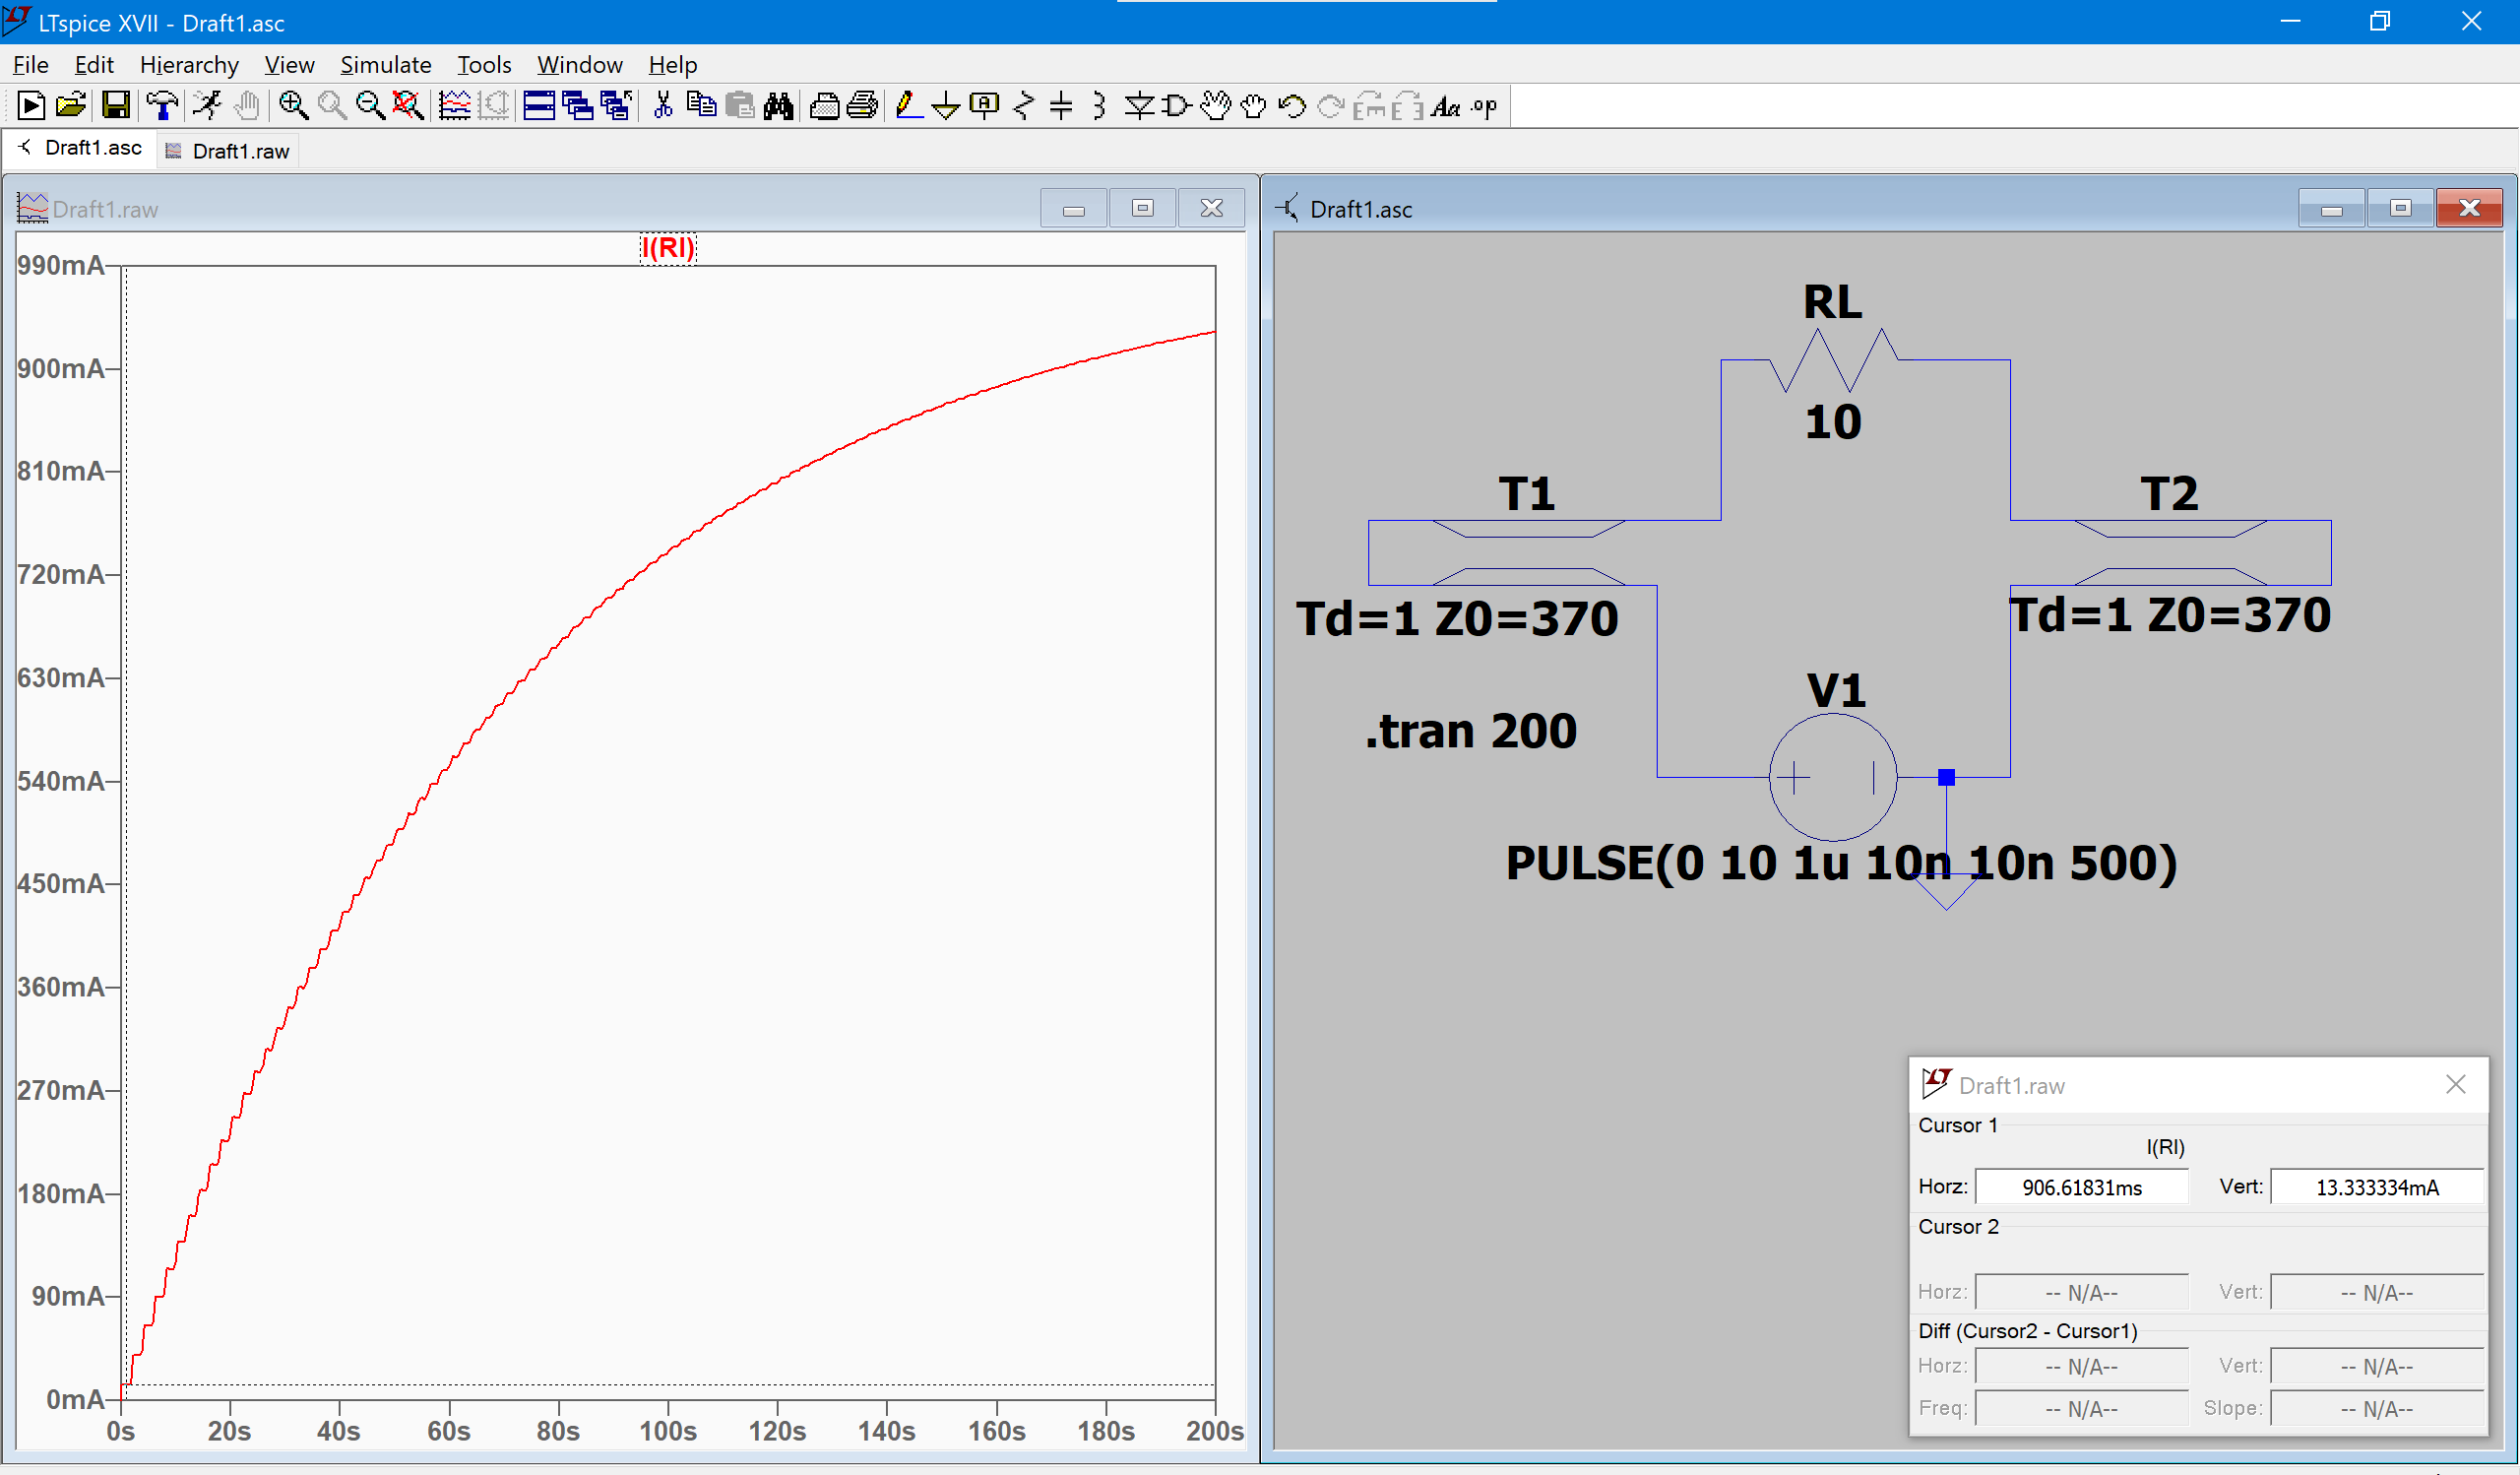This screenshot has width=2520, height=1475.
Task: Open the Component gate icon
Action: pyautogui.click(x=1177, y=105)
